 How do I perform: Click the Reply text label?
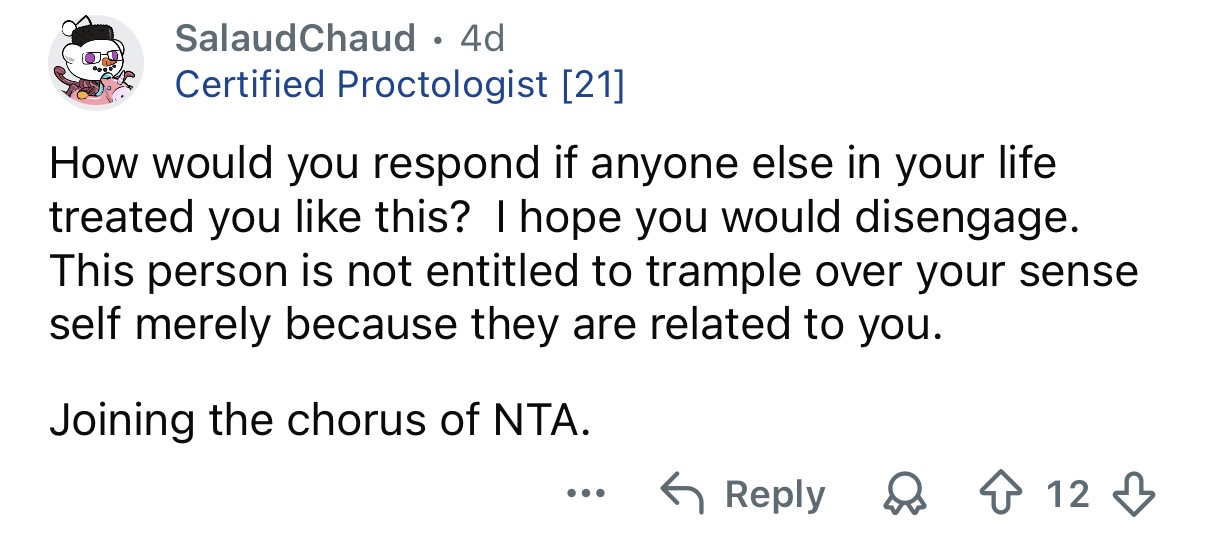(x=775, y=494)
